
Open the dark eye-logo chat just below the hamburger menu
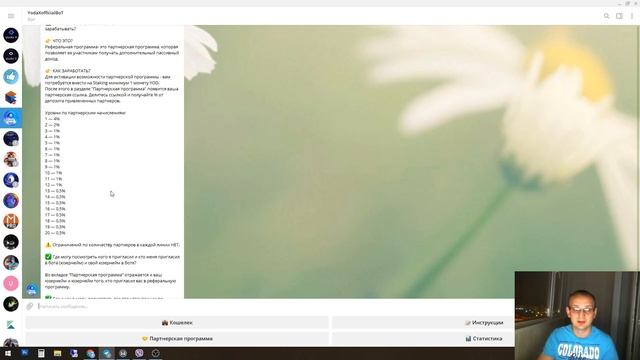point(11,35)
